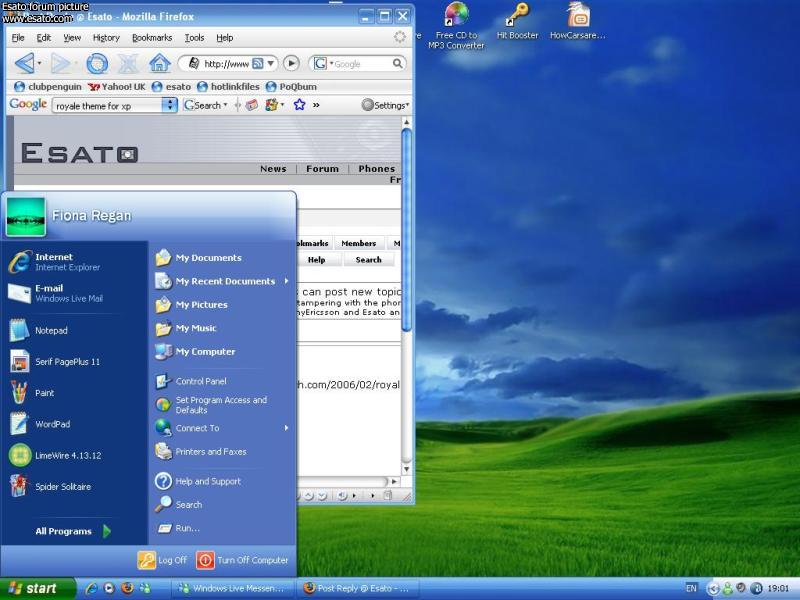Screen dimensions: 800x600
Task: Start Spider Solitaire
Action: [50, 486]
